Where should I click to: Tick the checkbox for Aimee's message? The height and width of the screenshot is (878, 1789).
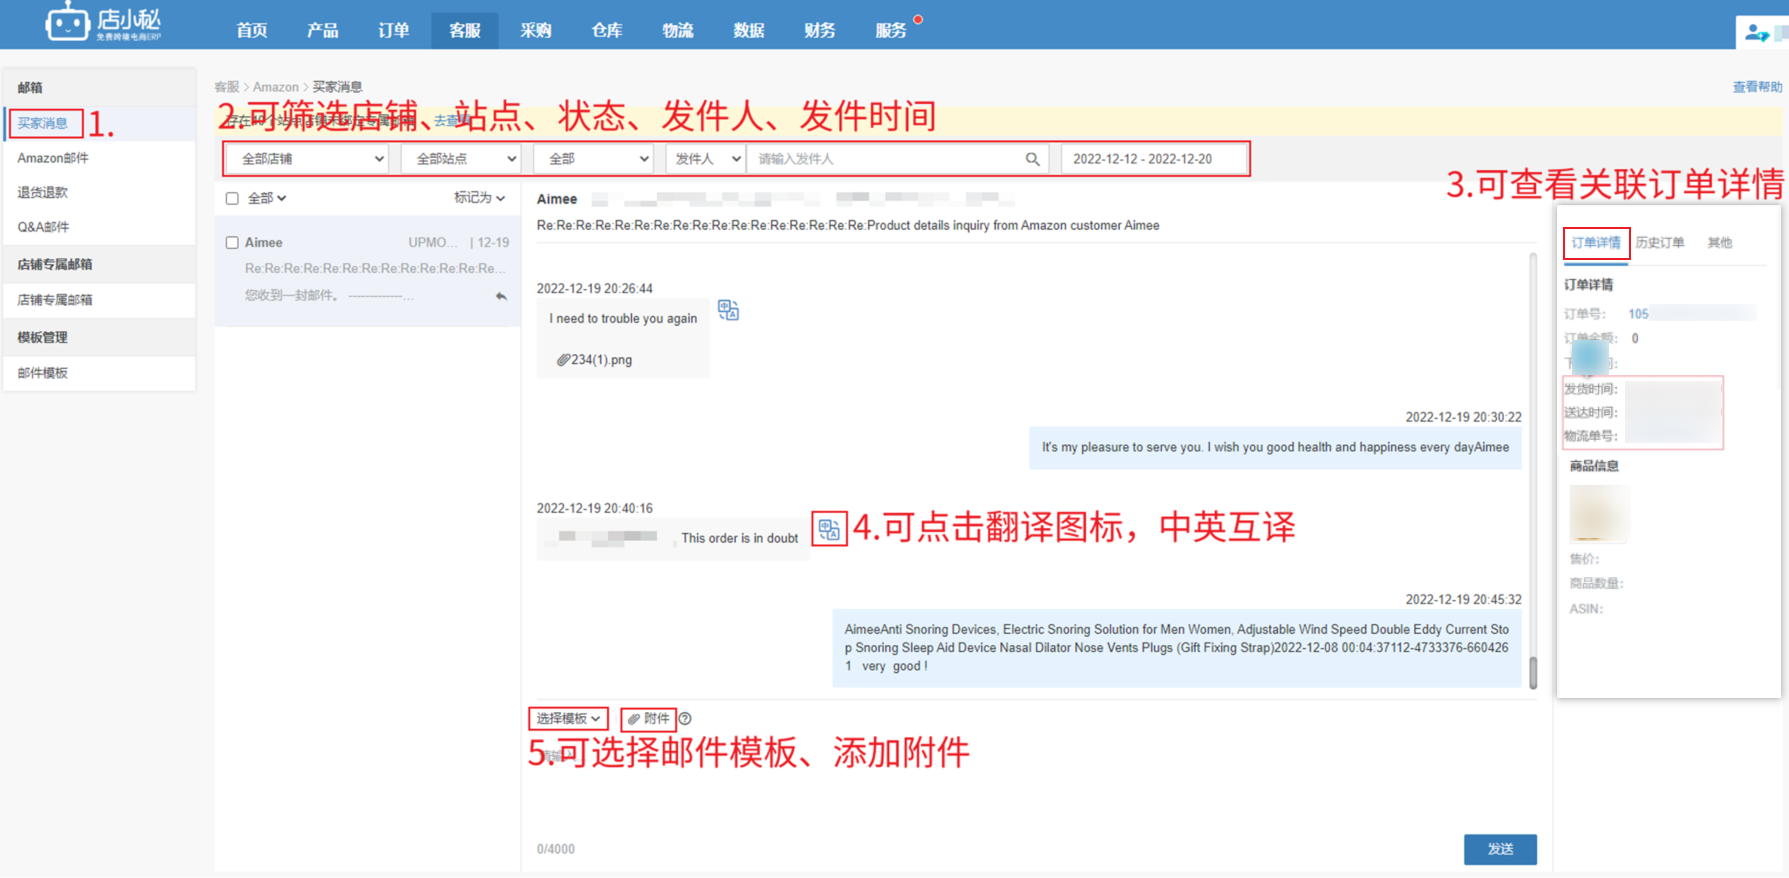coord(232,242)
